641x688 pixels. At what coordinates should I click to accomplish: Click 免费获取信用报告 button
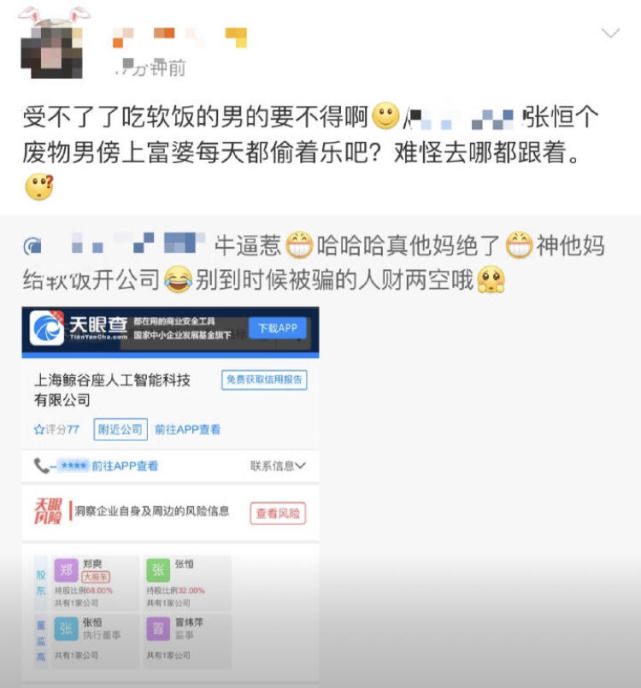pyautogui.click(x=264, y=380)
